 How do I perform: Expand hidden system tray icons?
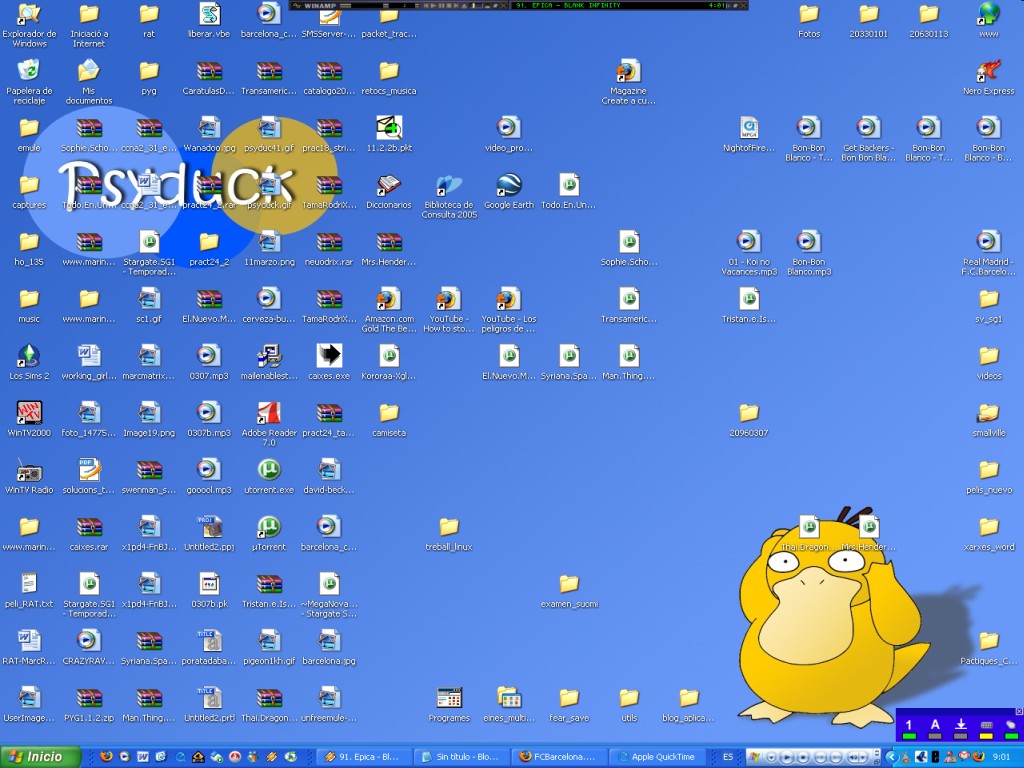tap(891, 757)
